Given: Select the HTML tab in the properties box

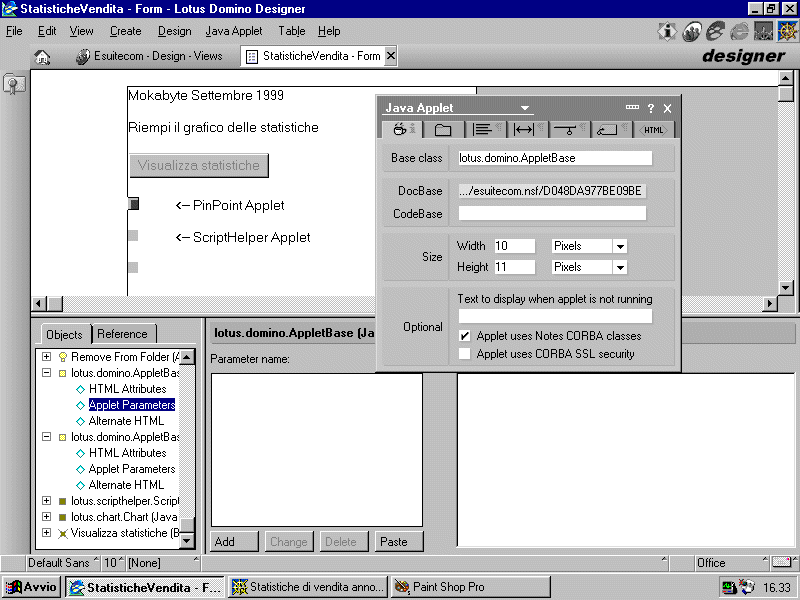Looking at the screenshot, I should pos(653,130).
